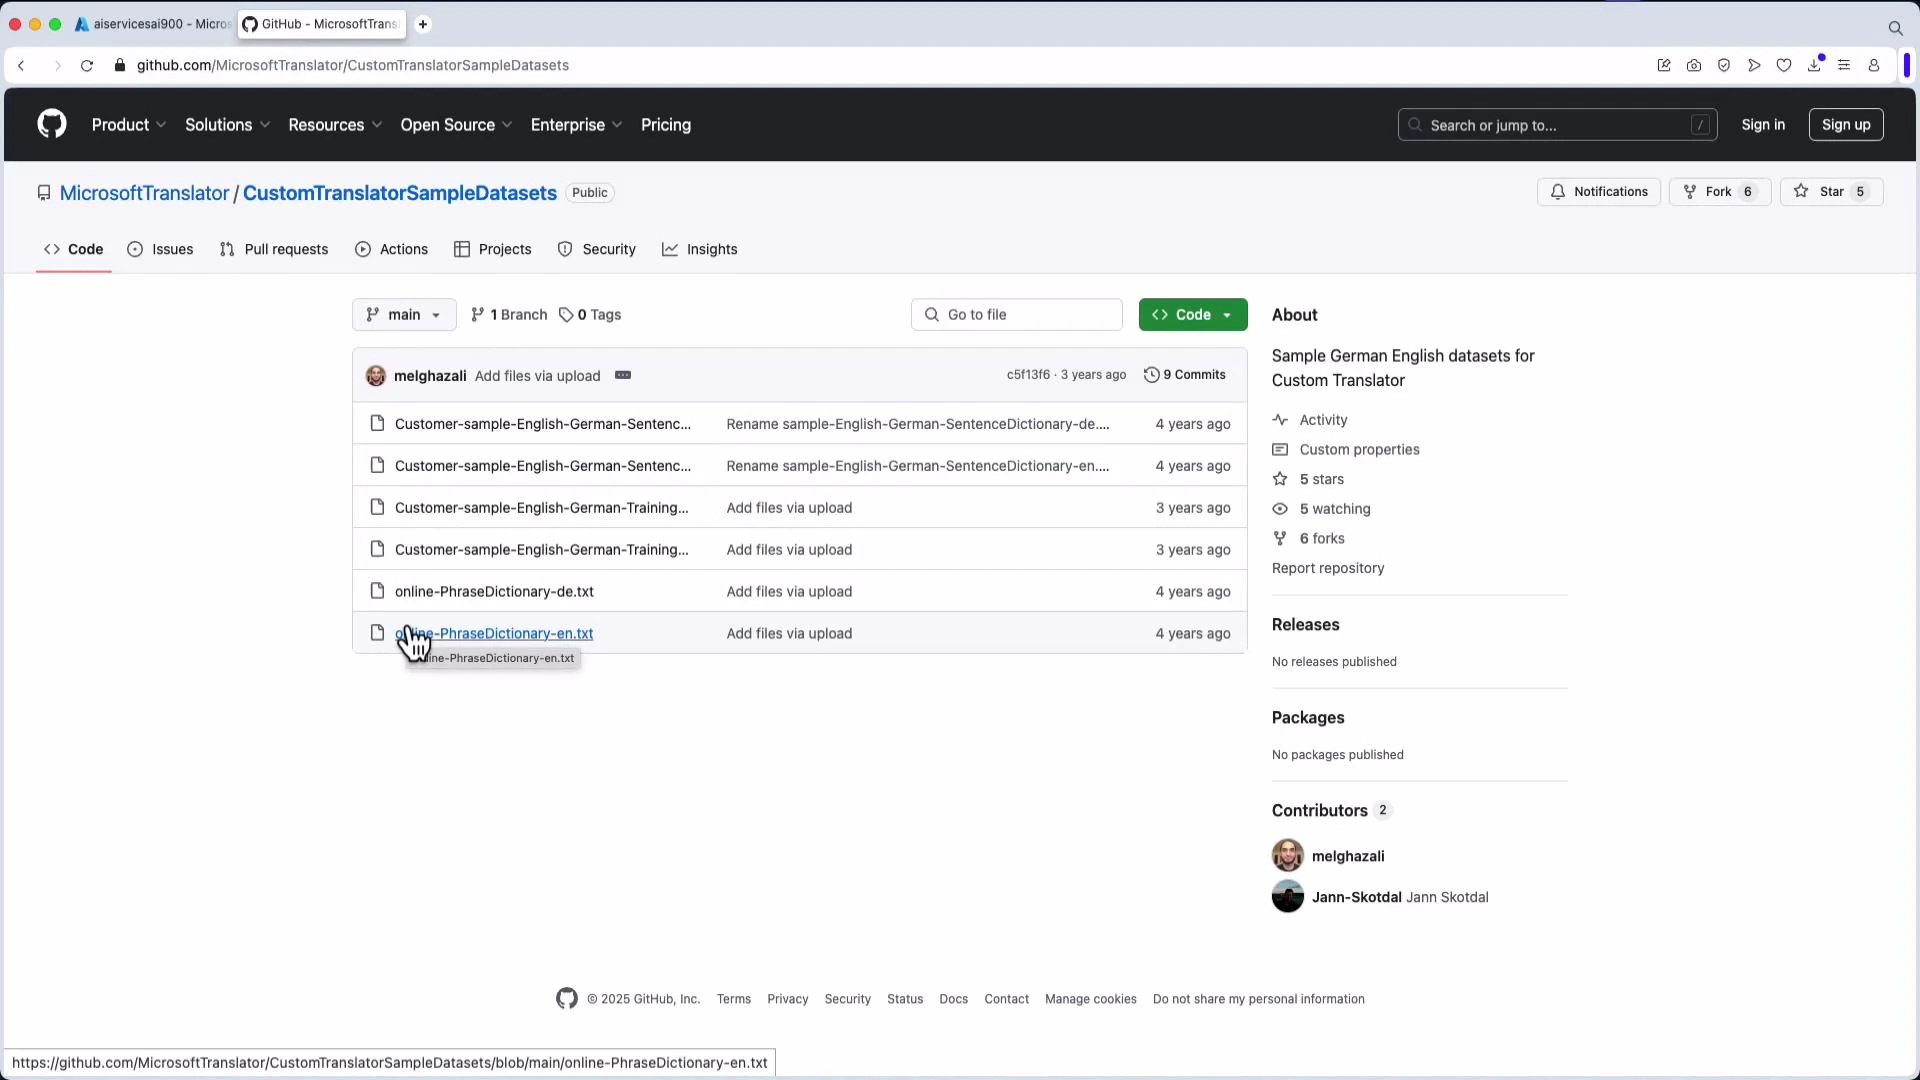Open the browser profile account icon
This screenshot has height=1080, width=1920.
click(x=1874, y=65)
